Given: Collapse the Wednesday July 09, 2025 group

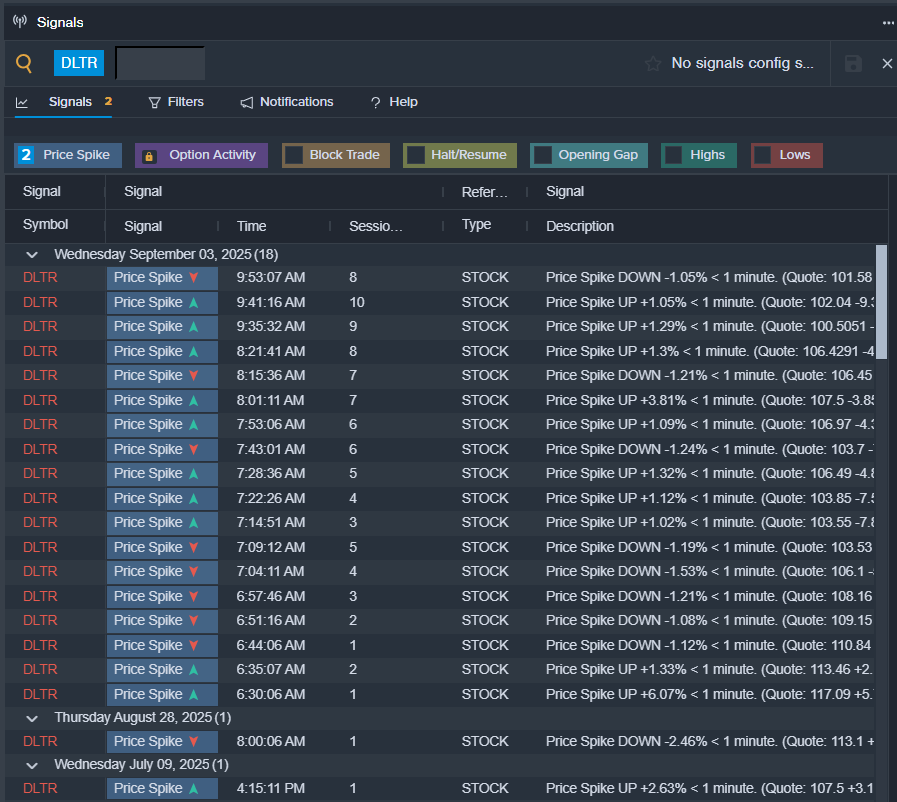Looking at the screenshot, I should [32, 765].
